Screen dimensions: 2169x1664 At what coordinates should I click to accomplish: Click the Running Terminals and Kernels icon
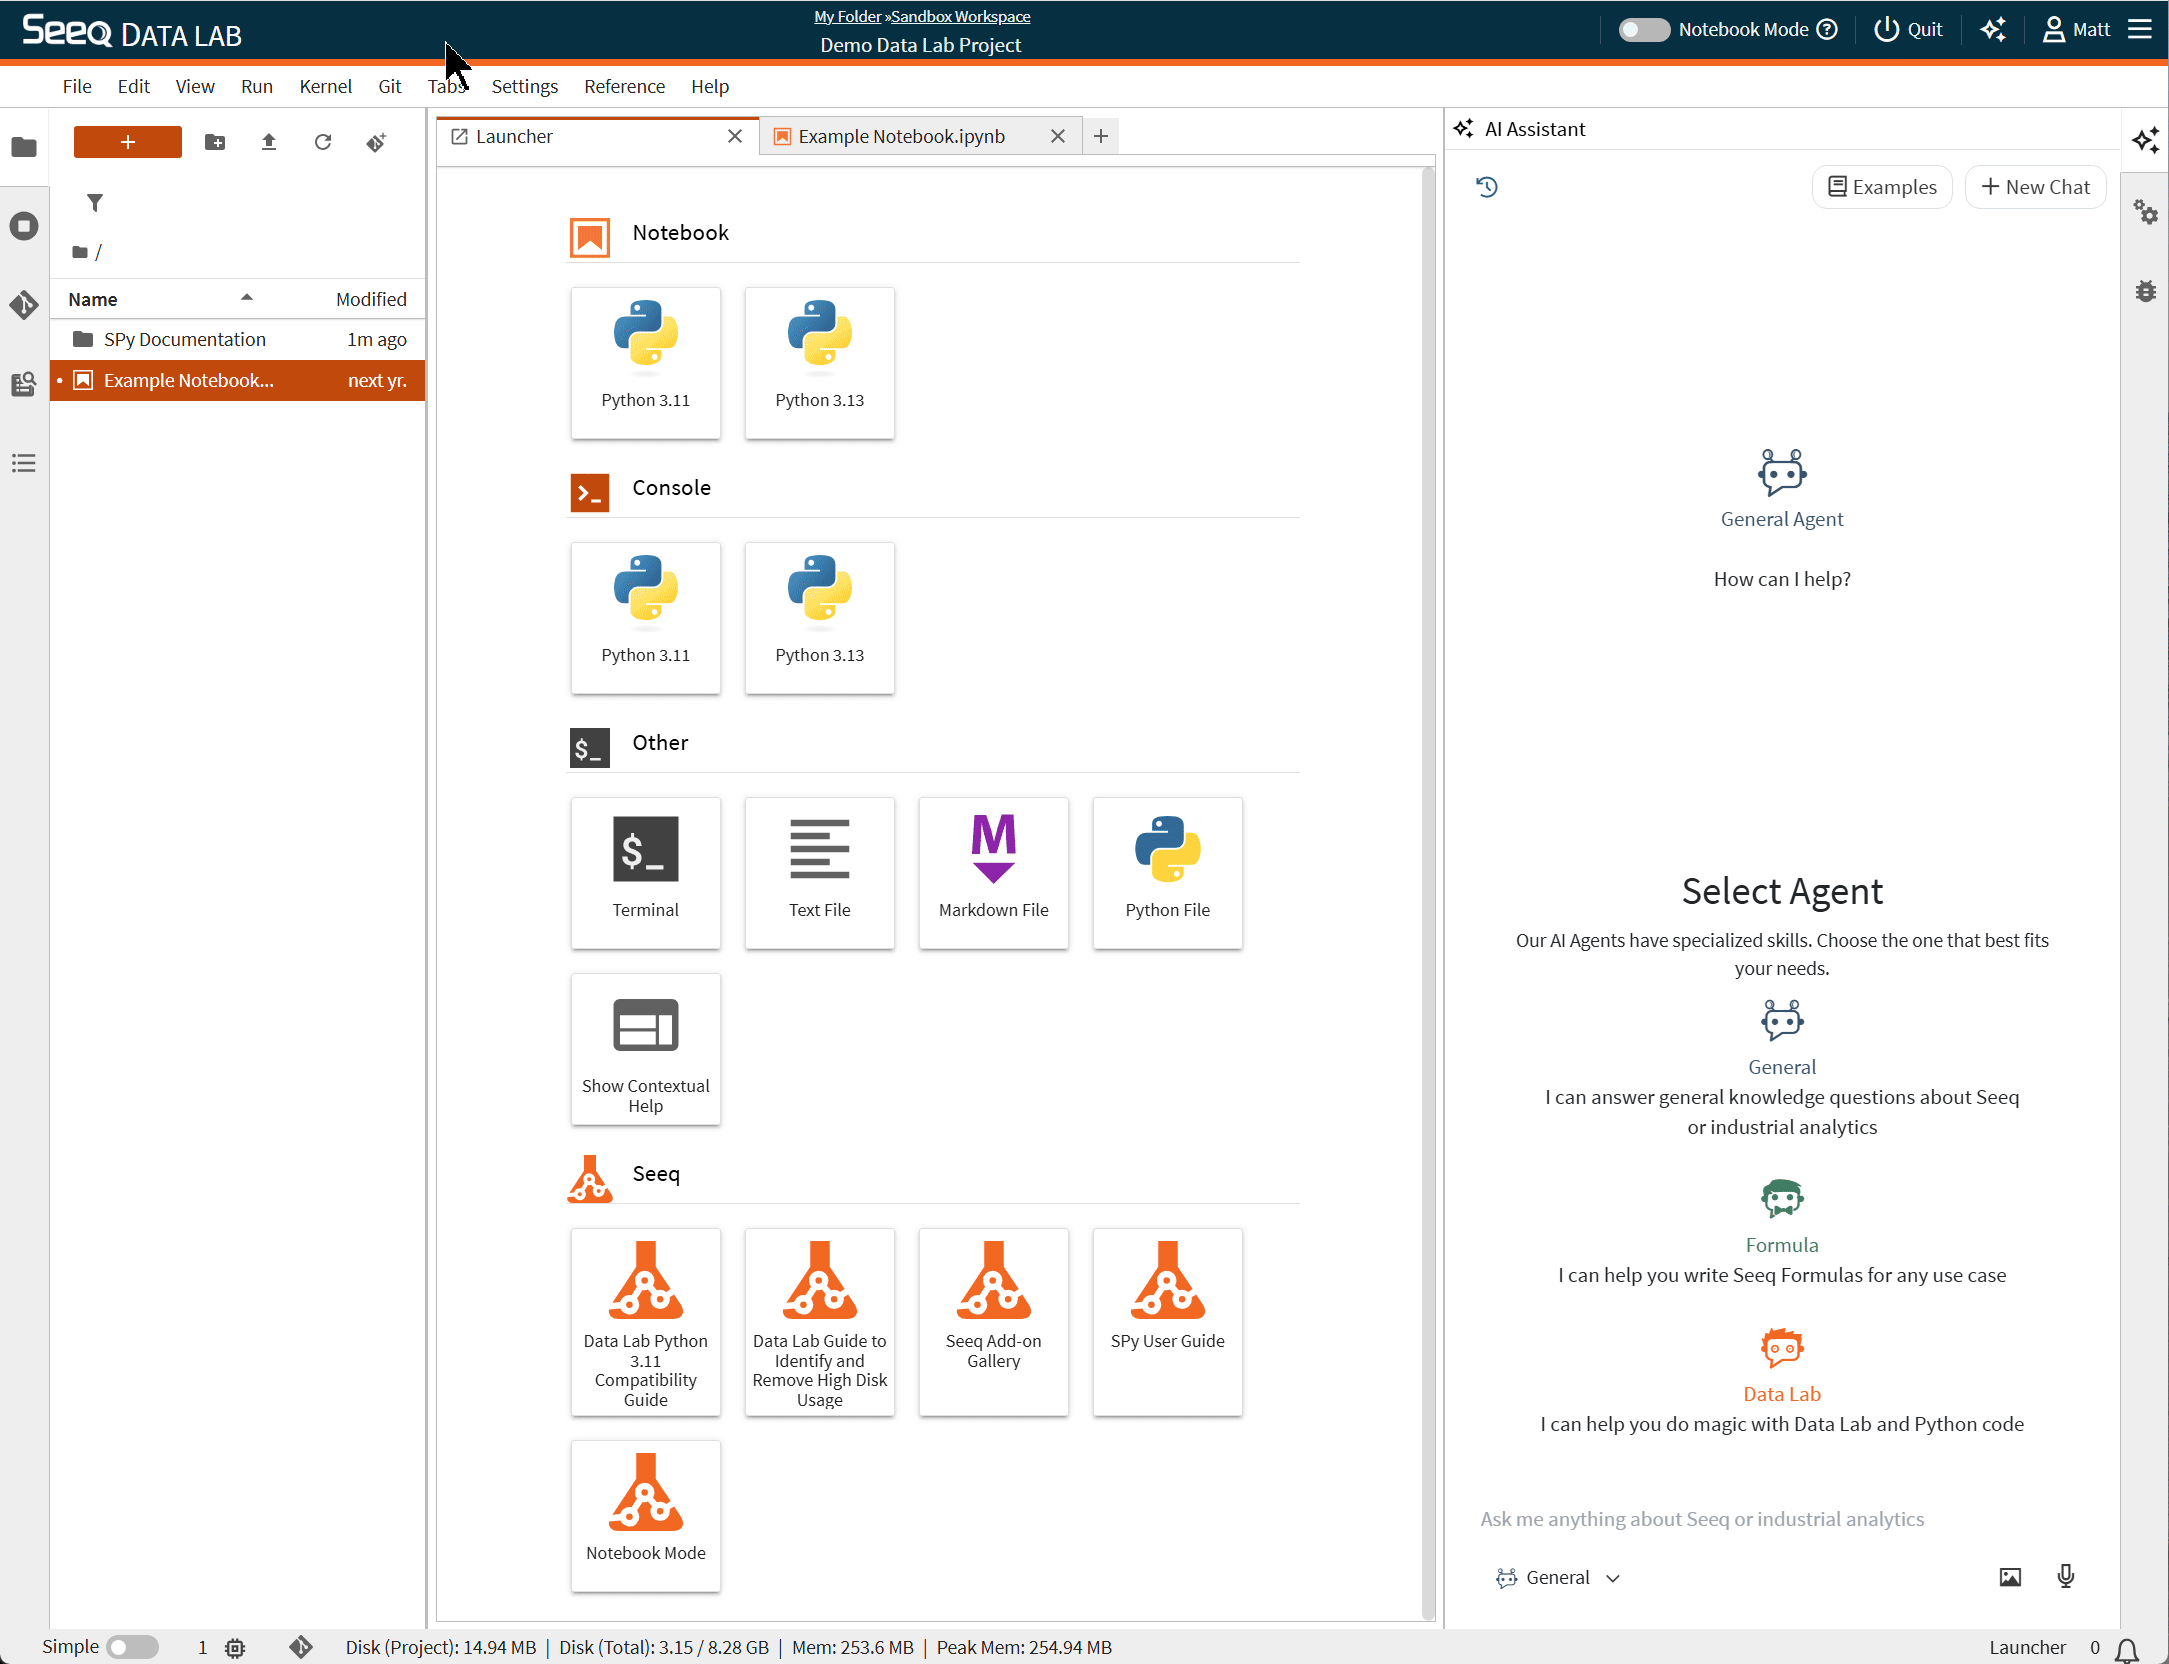pos(24,226)
